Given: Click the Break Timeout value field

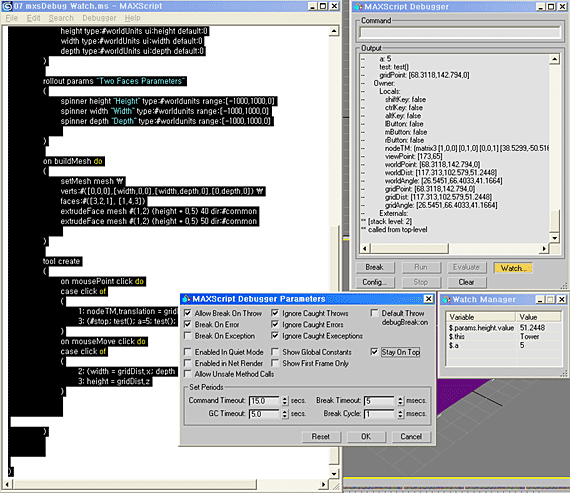Looking at the screenshot, I should [380, 401].
